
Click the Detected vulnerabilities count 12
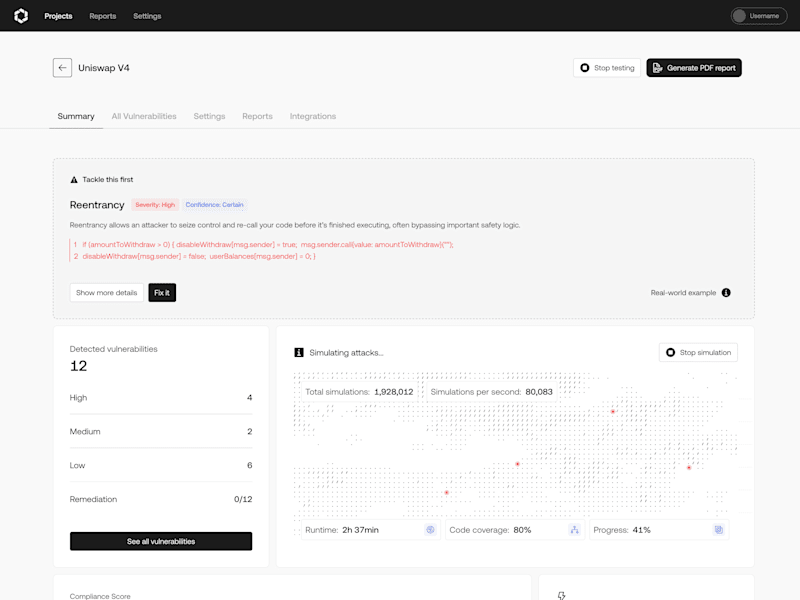(79, 366)
